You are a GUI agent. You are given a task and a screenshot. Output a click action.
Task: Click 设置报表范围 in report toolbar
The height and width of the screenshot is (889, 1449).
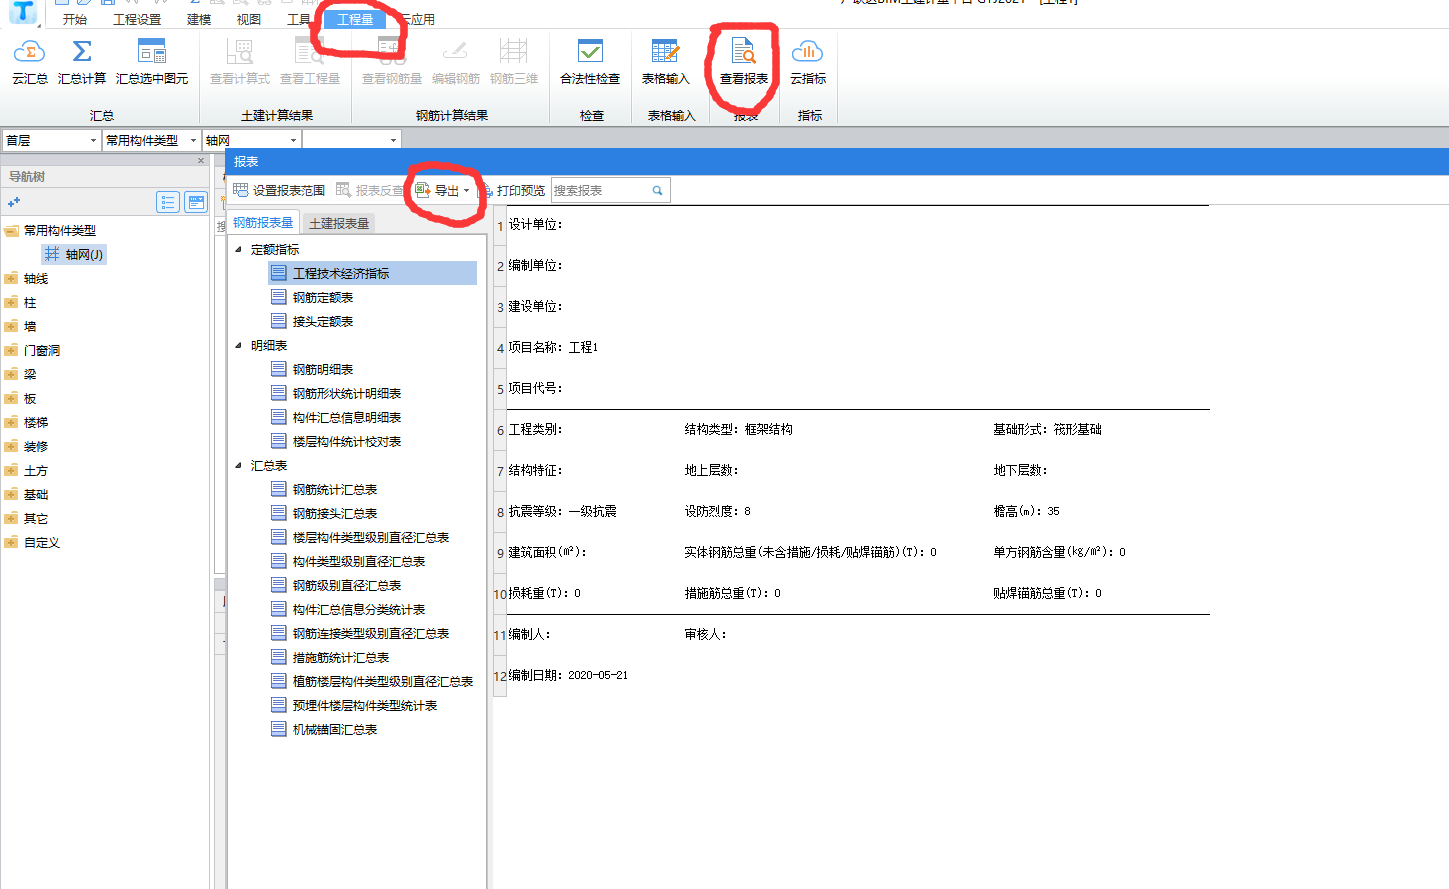[x=279, y=190]
